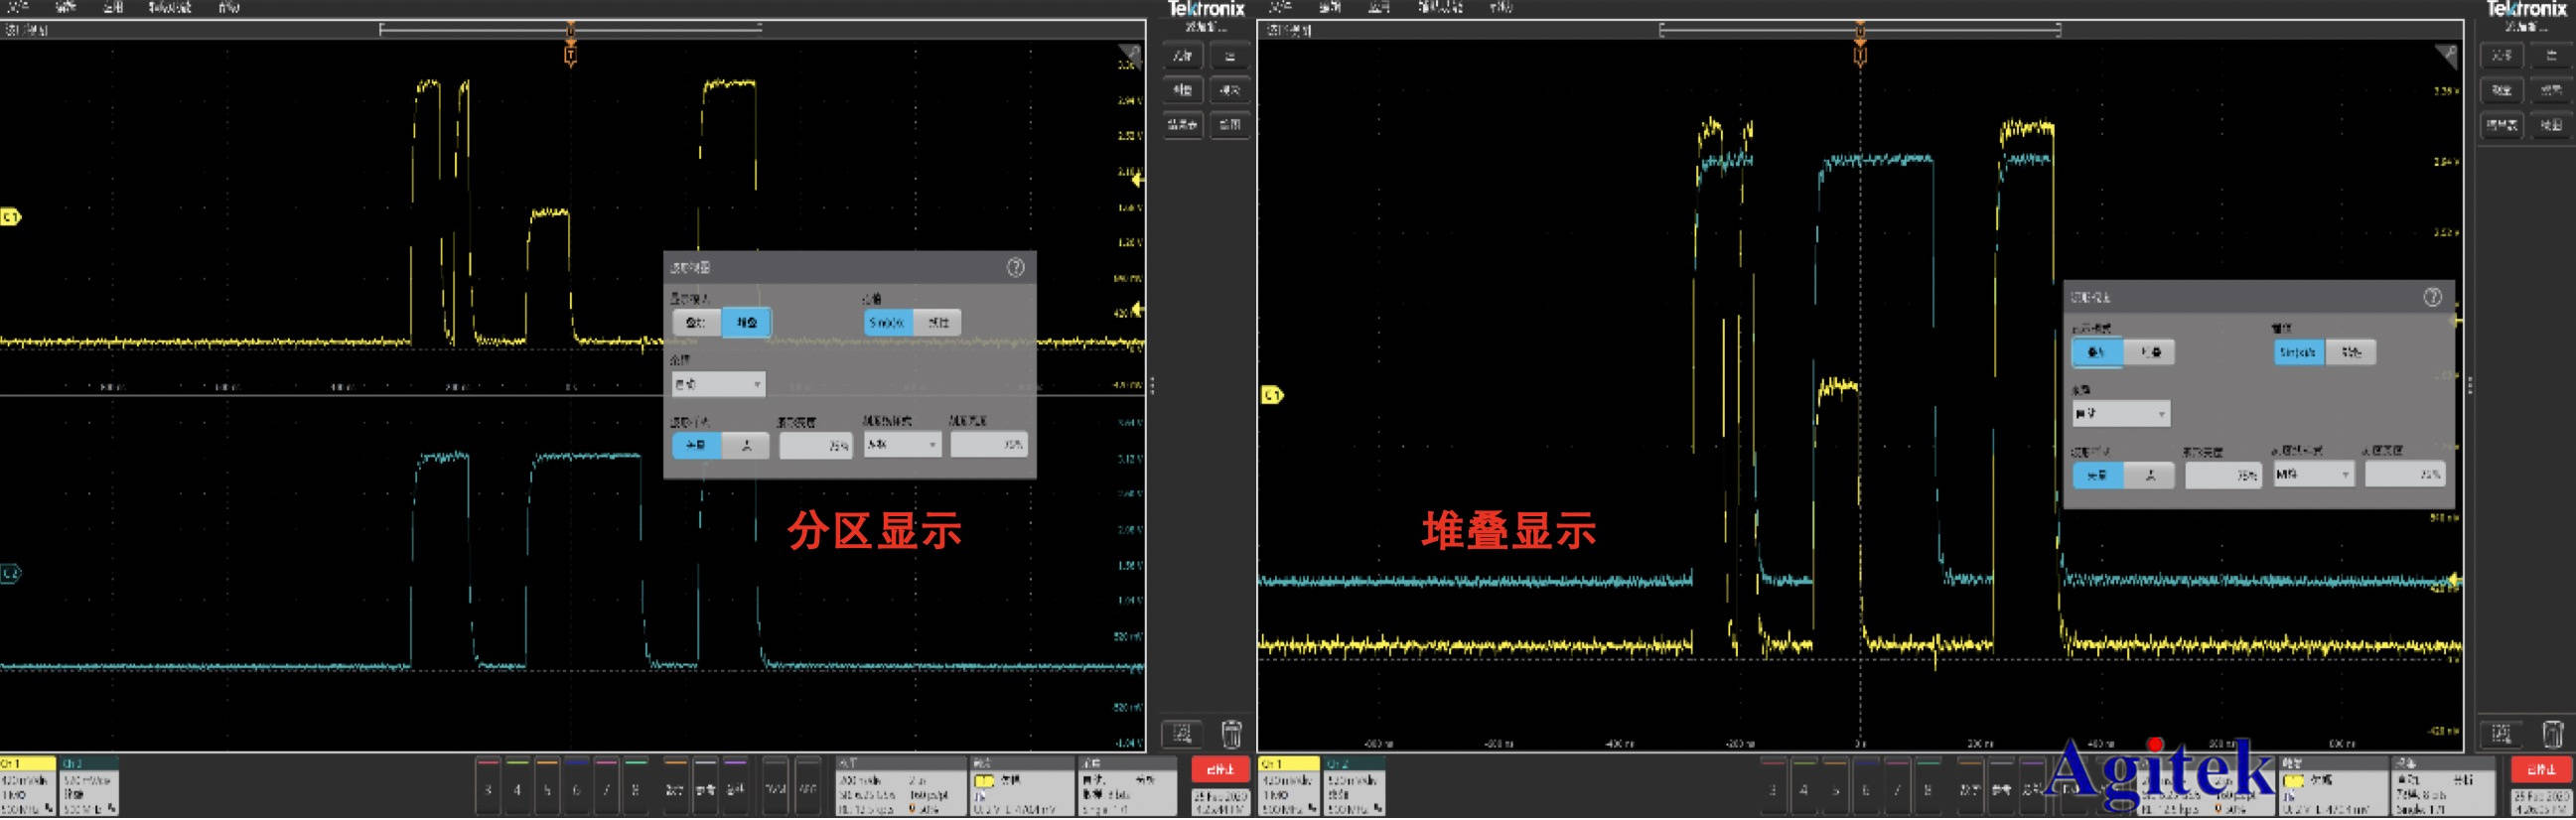This screenshot has height=820, width=2576.
Task: Click waveform intensity percent field in right dialog
Action: click(x=2222, y=475)
